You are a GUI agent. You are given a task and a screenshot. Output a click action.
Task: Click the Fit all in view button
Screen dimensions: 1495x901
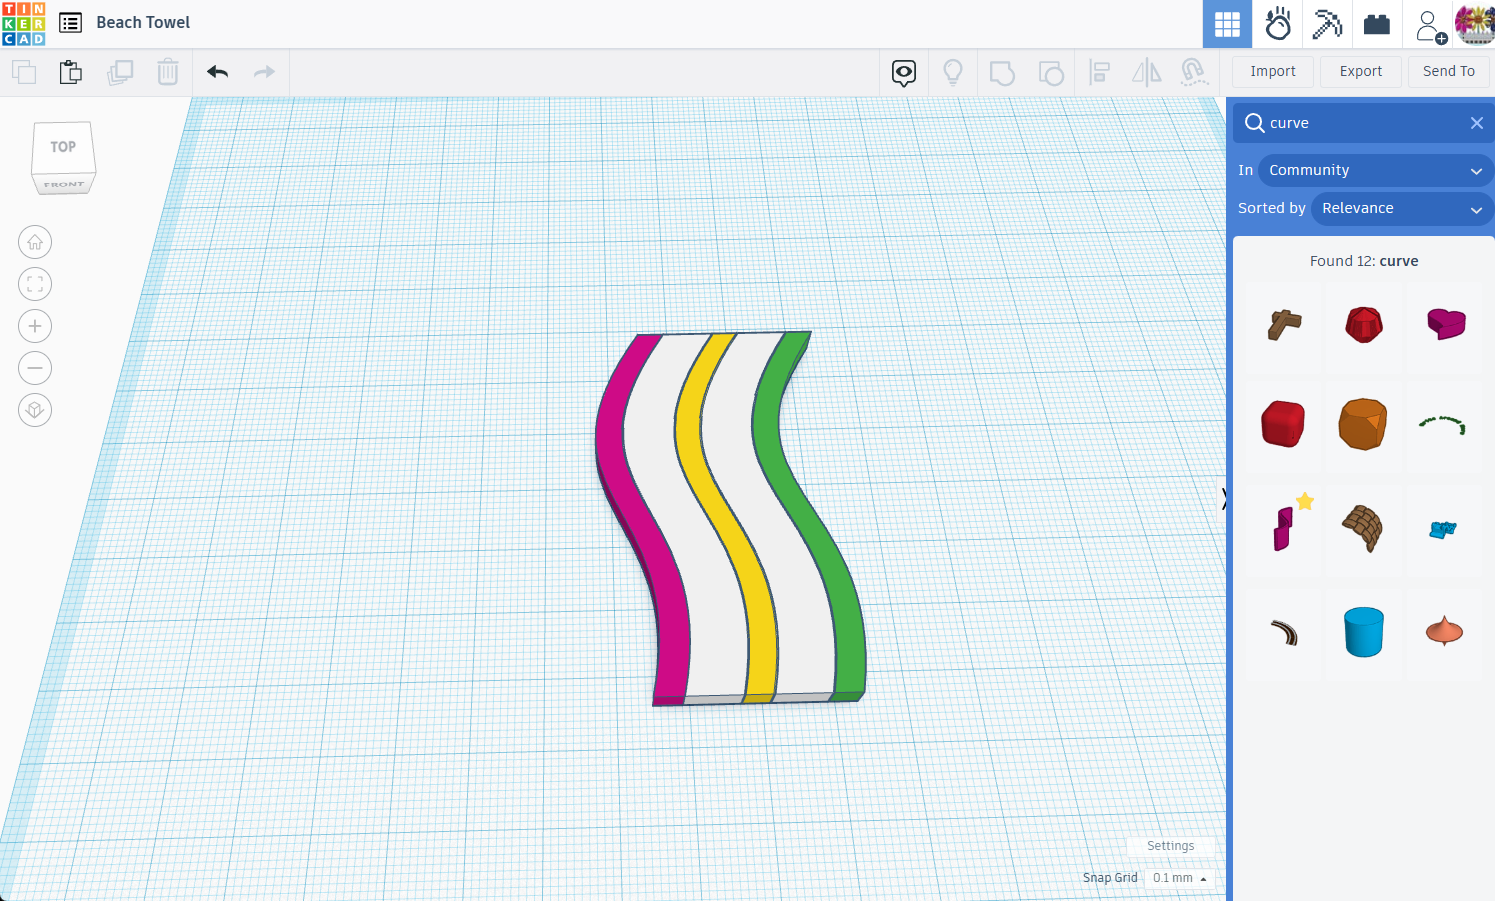[35, 284]
